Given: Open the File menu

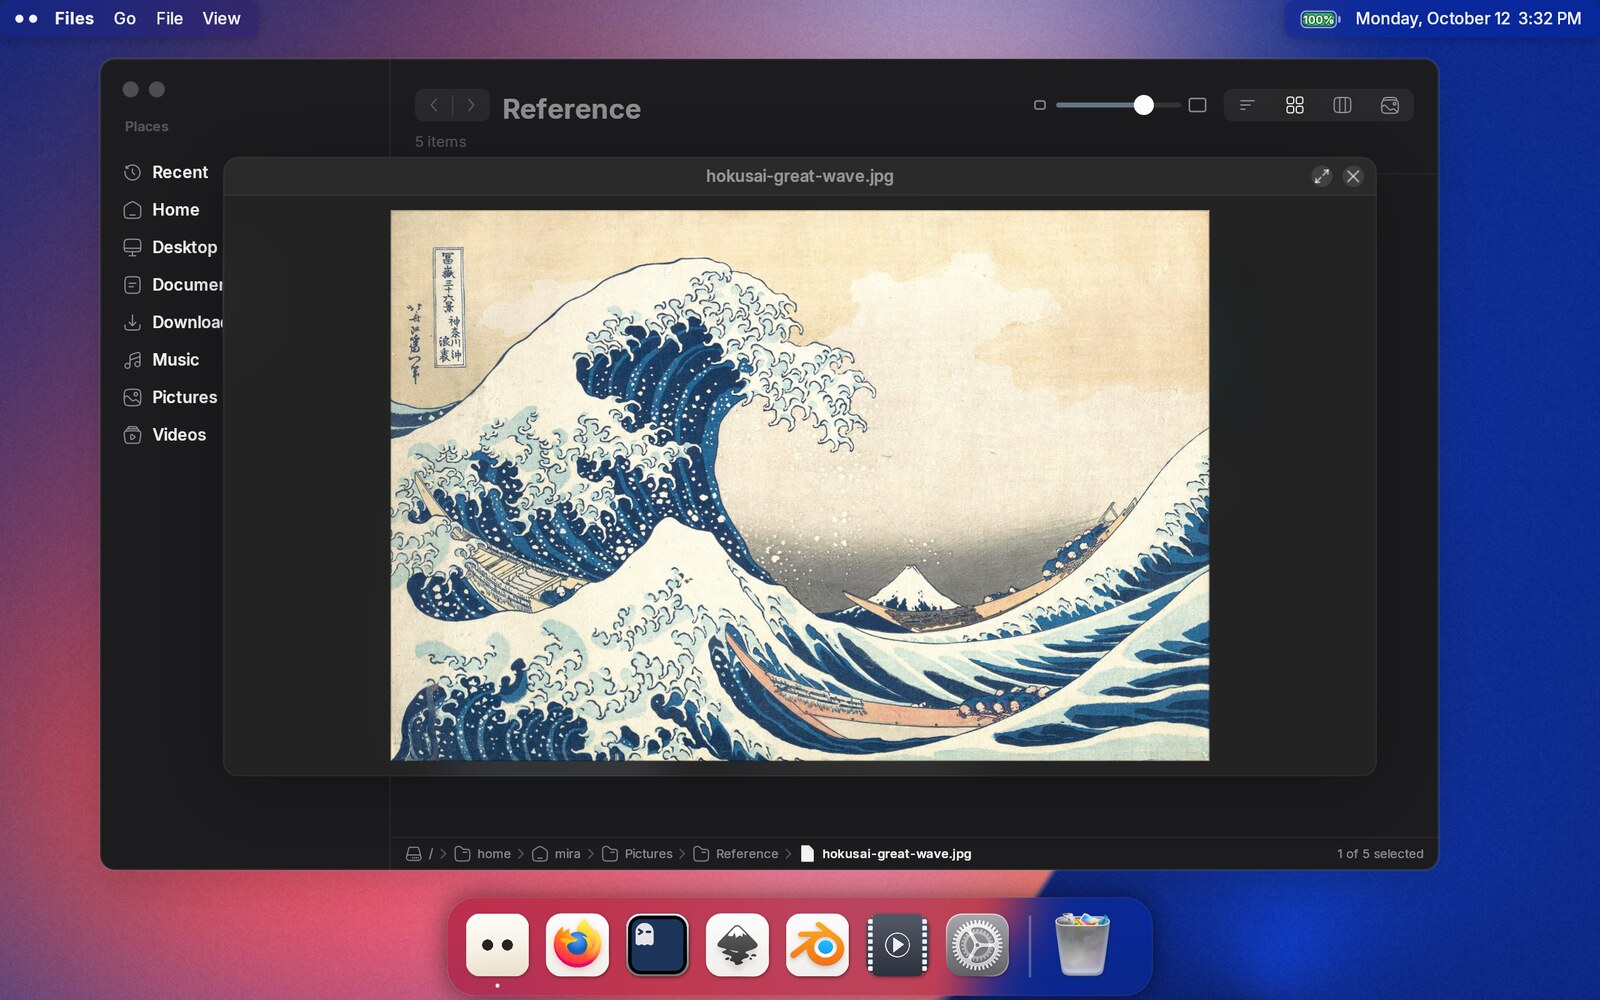Looking at the screenshot, I should [x=169, y=18].
